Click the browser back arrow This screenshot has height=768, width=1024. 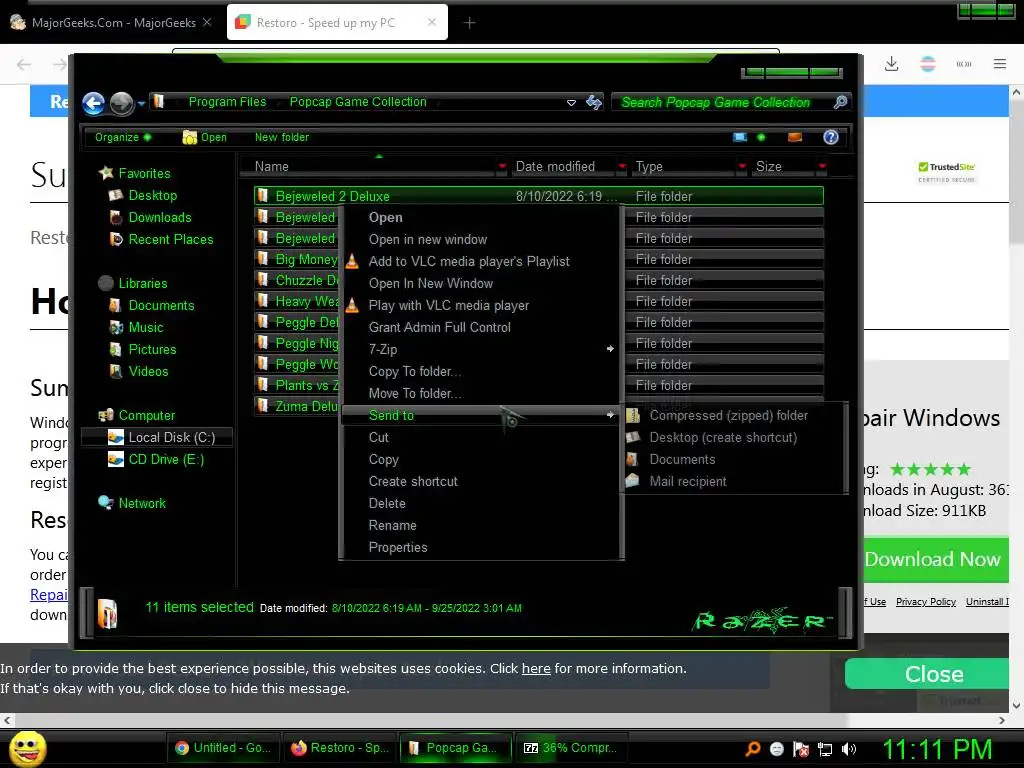[24, 64]
